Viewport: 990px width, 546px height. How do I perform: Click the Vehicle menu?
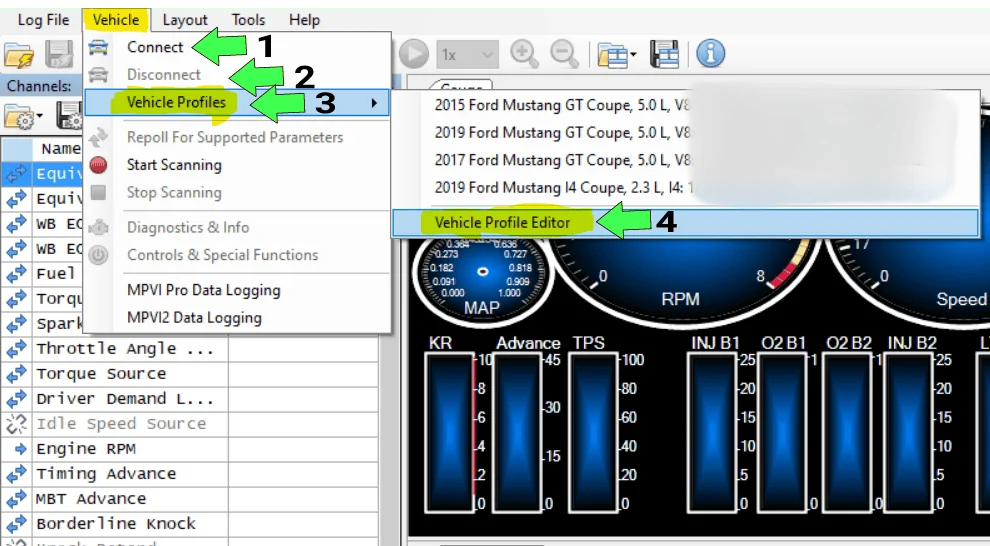pyautogui.click(x=116, y=20)
